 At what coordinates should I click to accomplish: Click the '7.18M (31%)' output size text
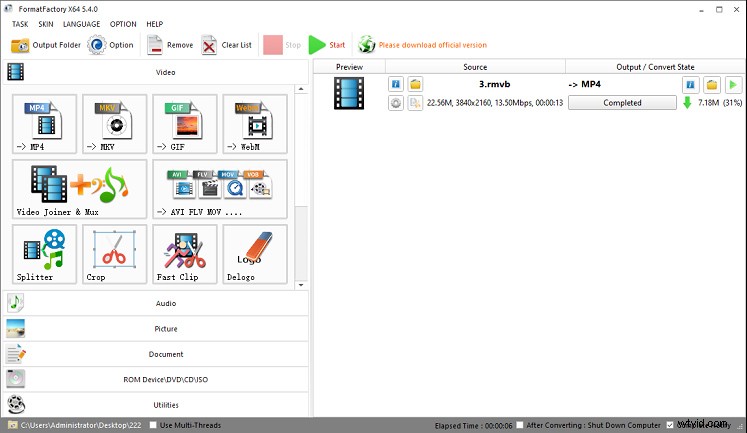coord(720,103)
